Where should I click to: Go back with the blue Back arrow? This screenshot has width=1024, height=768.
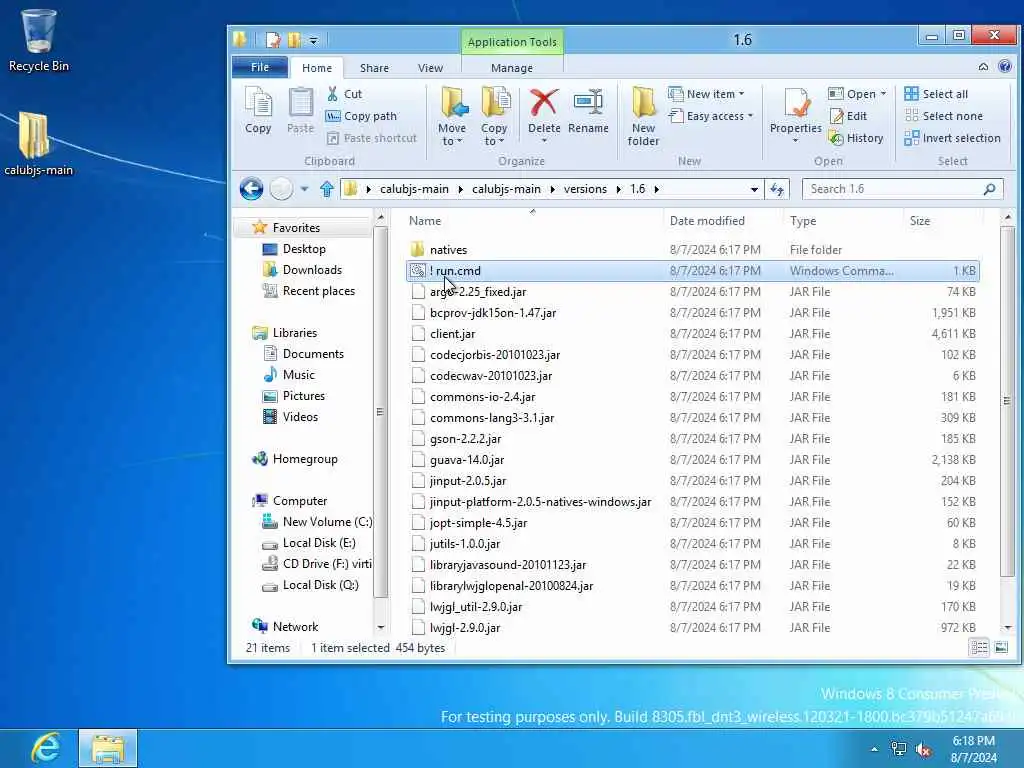tap(251, 189)
